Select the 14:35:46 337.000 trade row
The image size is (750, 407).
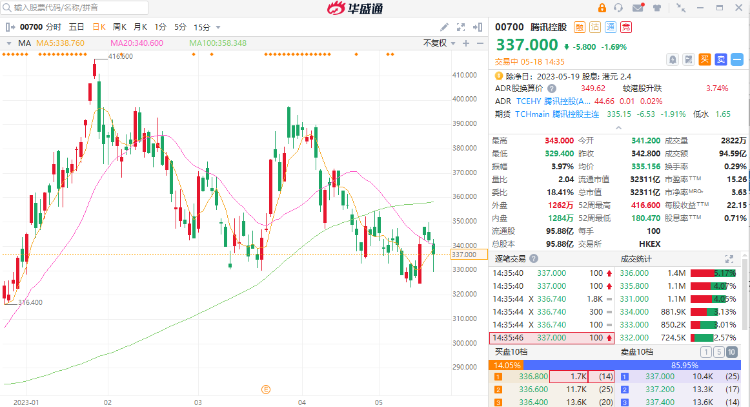tap(551, 338)
